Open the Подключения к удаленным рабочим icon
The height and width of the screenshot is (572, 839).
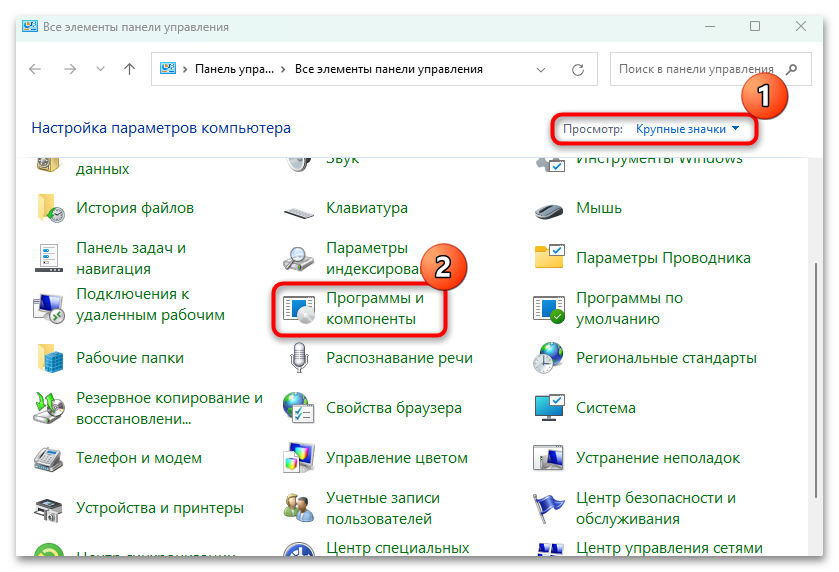coord(49,308)
